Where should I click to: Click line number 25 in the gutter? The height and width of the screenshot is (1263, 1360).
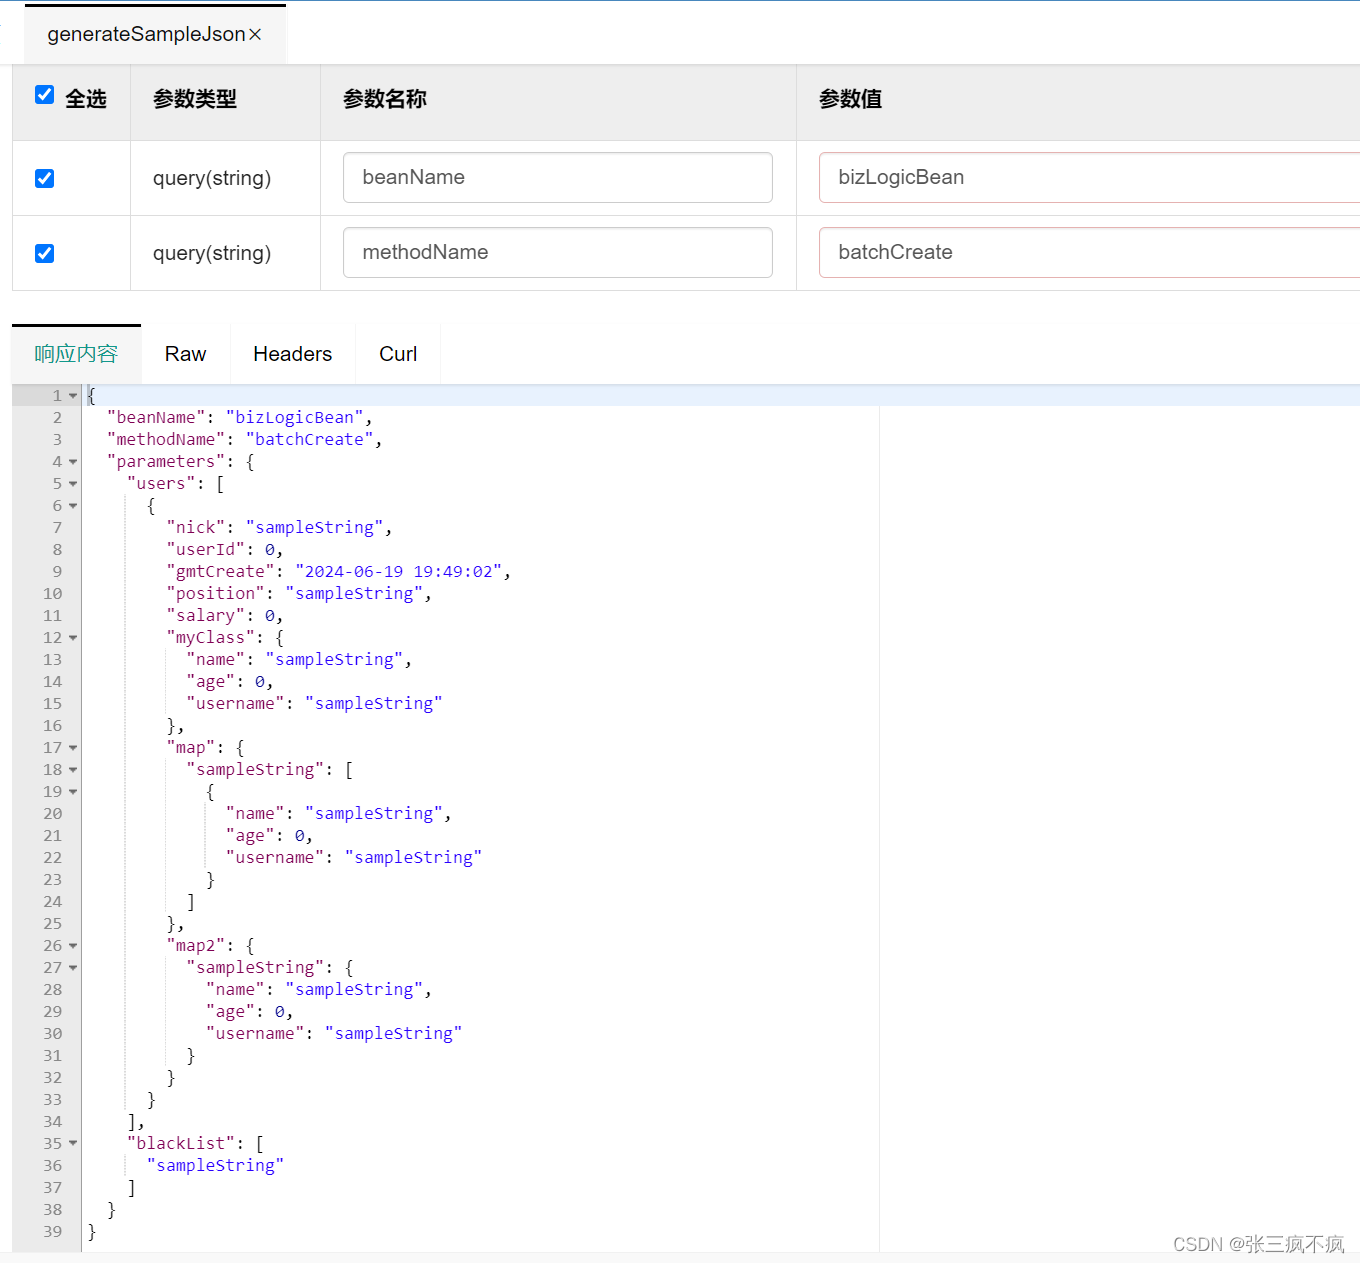point(52,924)
